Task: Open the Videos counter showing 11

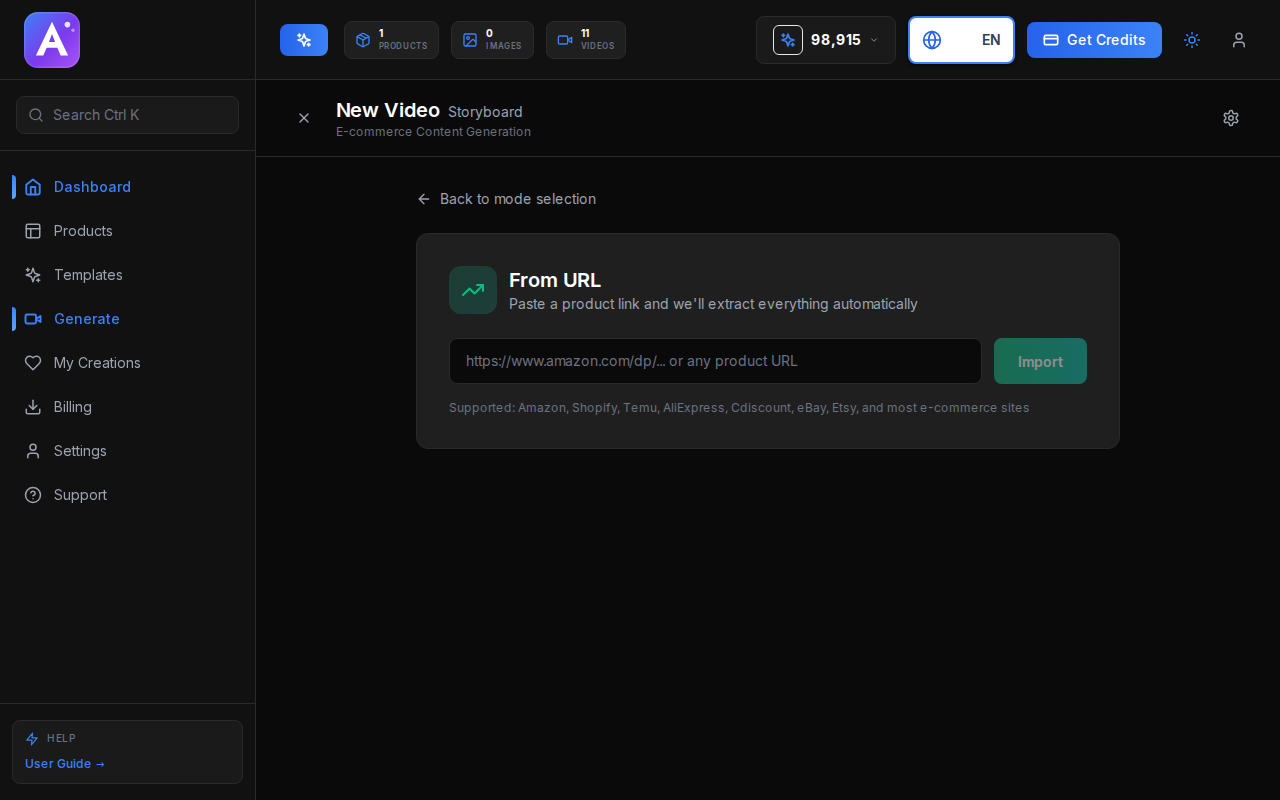Action: click(564, 40)
